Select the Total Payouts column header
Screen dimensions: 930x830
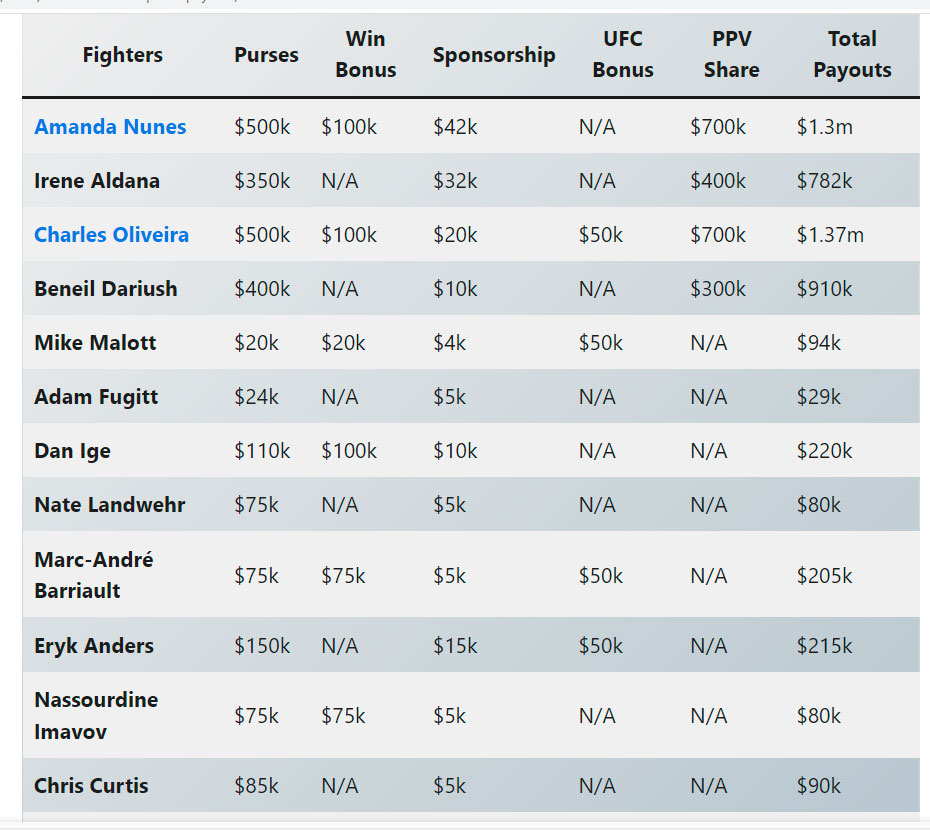pyautogui.click(x=852, y=55)
